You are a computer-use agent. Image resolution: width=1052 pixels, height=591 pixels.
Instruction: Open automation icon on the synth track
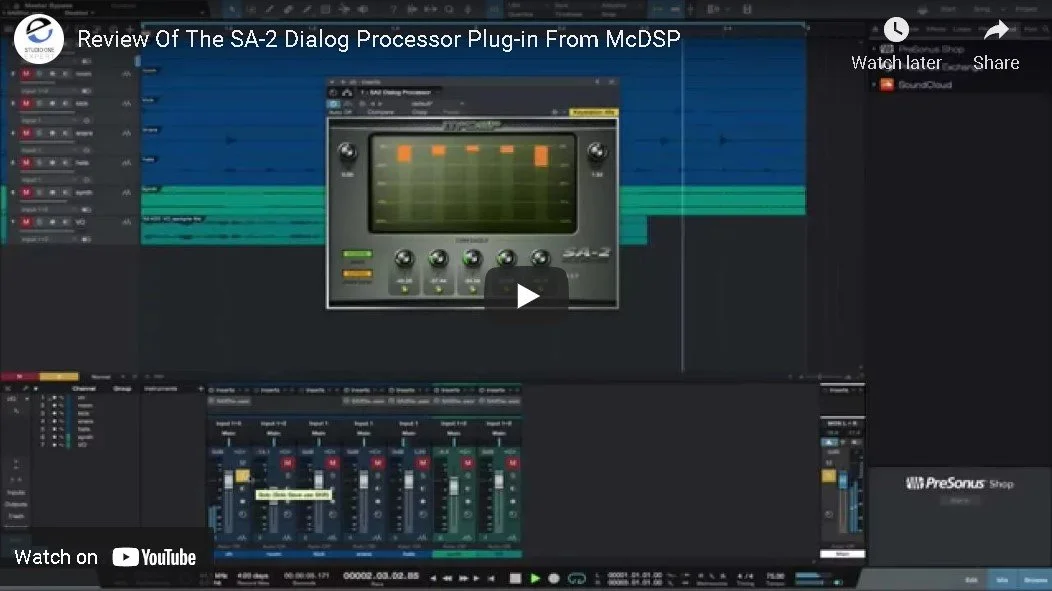pyautogui.click(x=126, y=193)
